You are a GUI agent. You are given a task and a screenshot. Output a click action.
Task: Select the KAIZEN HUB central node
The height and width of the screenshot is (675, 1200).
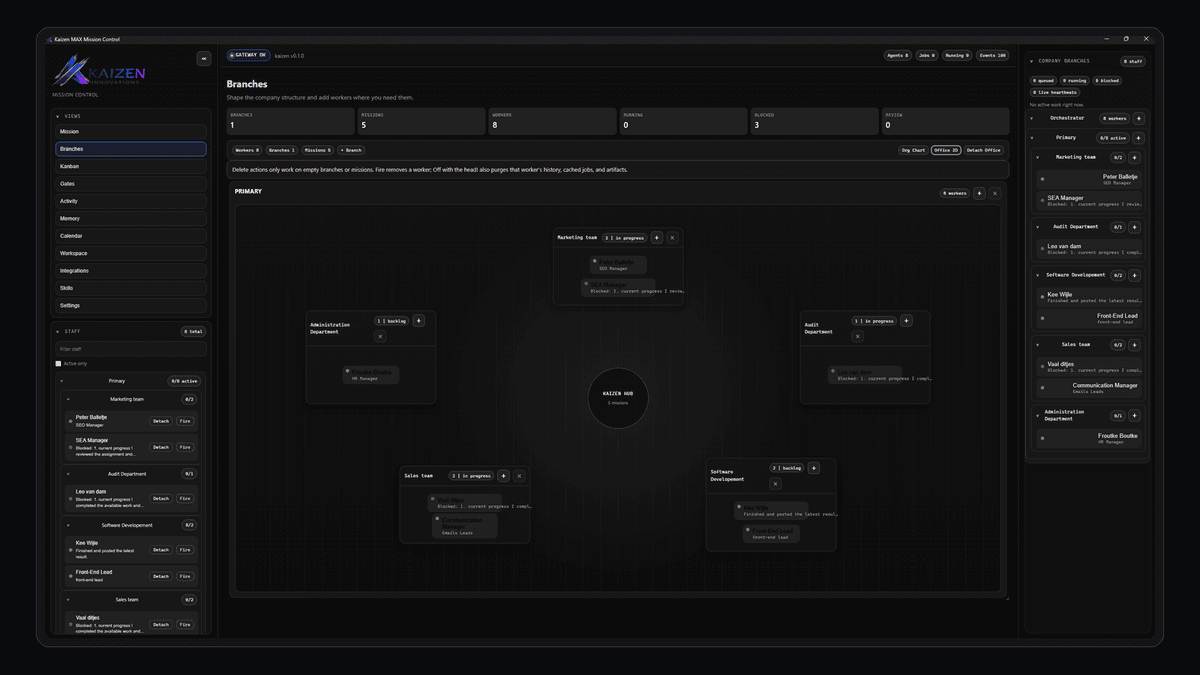coord(618,397)
